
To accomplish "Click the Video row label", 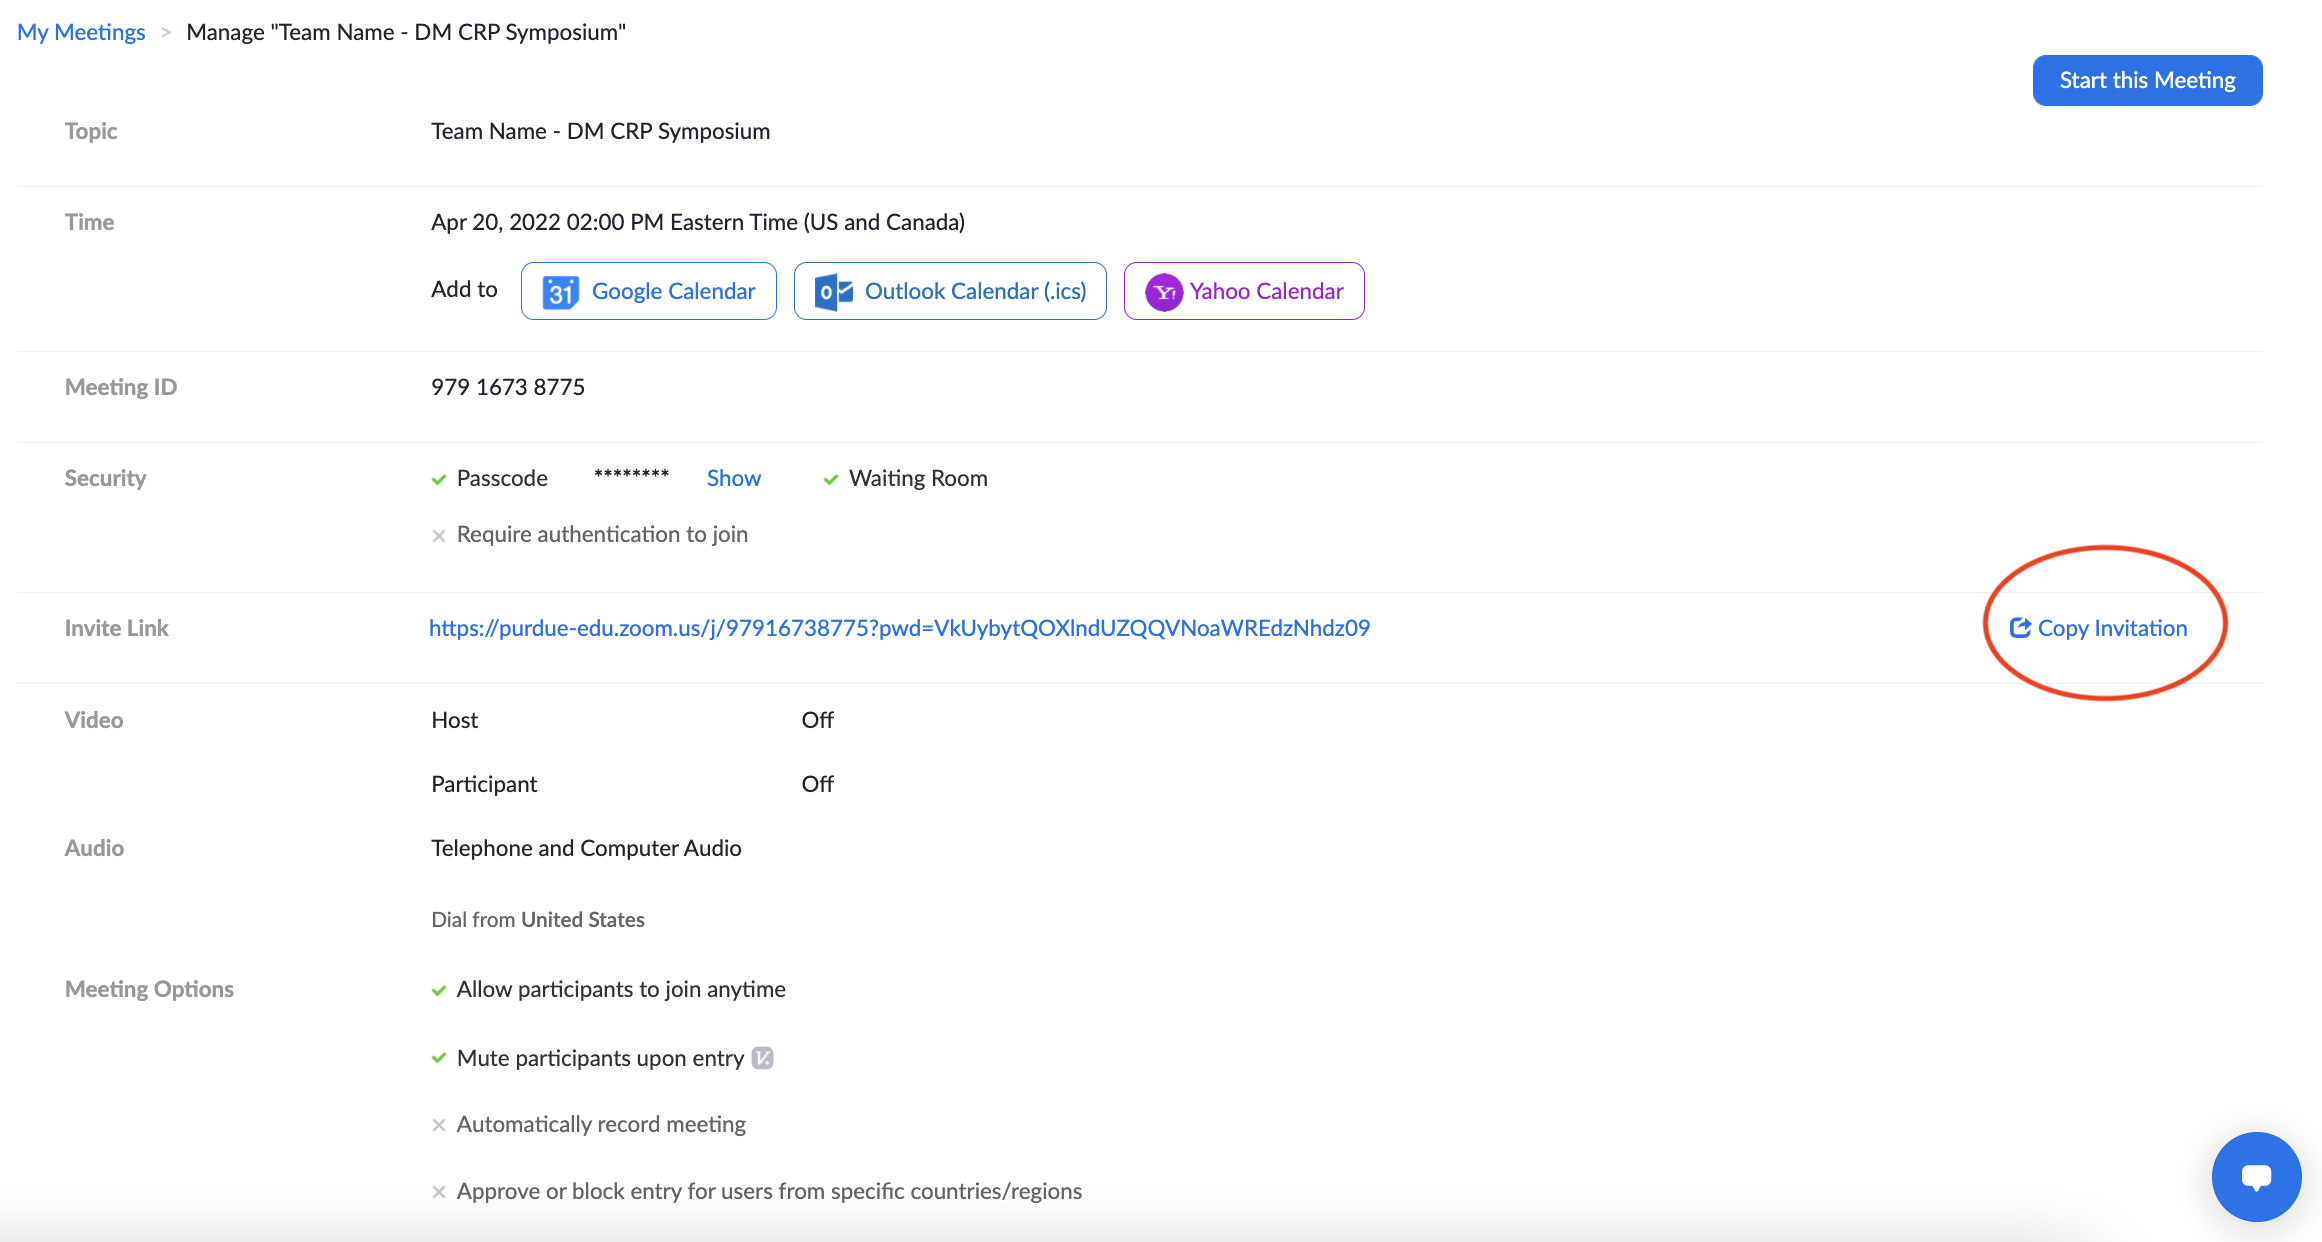I will point(94,720).
